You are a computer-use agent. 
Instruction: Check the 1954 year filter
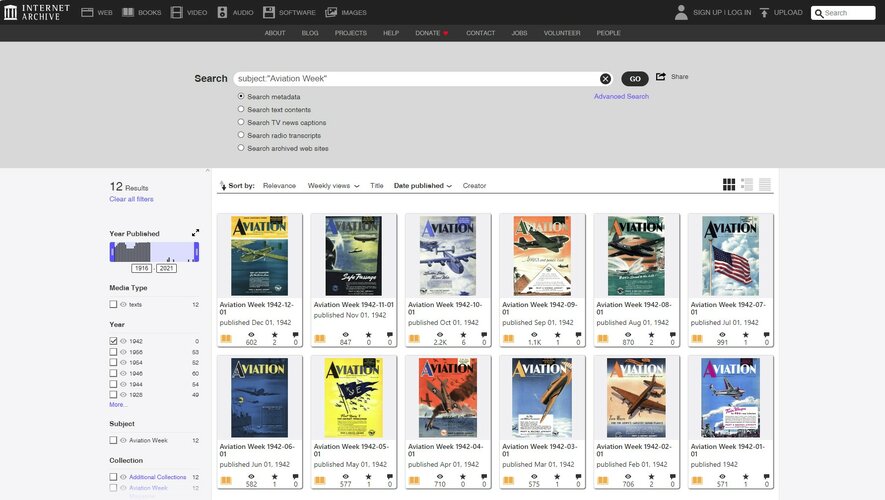[x=113, y=362]
